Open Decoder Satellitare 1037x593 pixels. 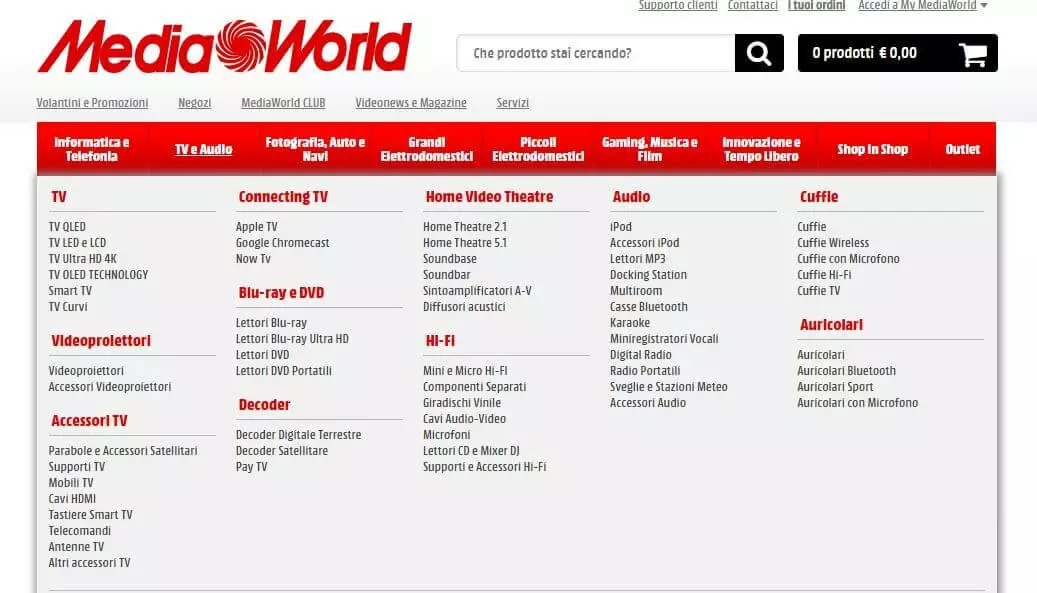(x=282, y=451)
